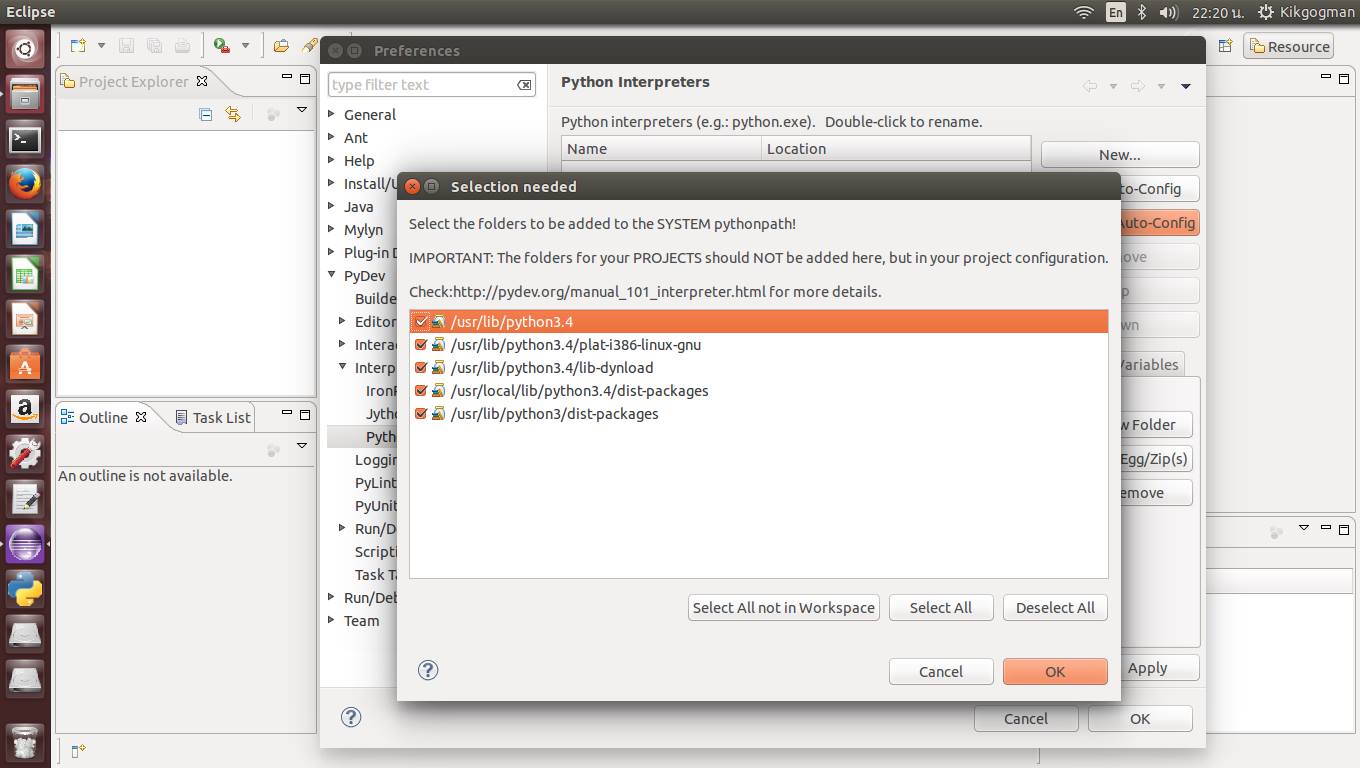The height and width of the screenshot is (768, 1360).
Task: Launch Terminal from the launcher
Action: [25, 140]
